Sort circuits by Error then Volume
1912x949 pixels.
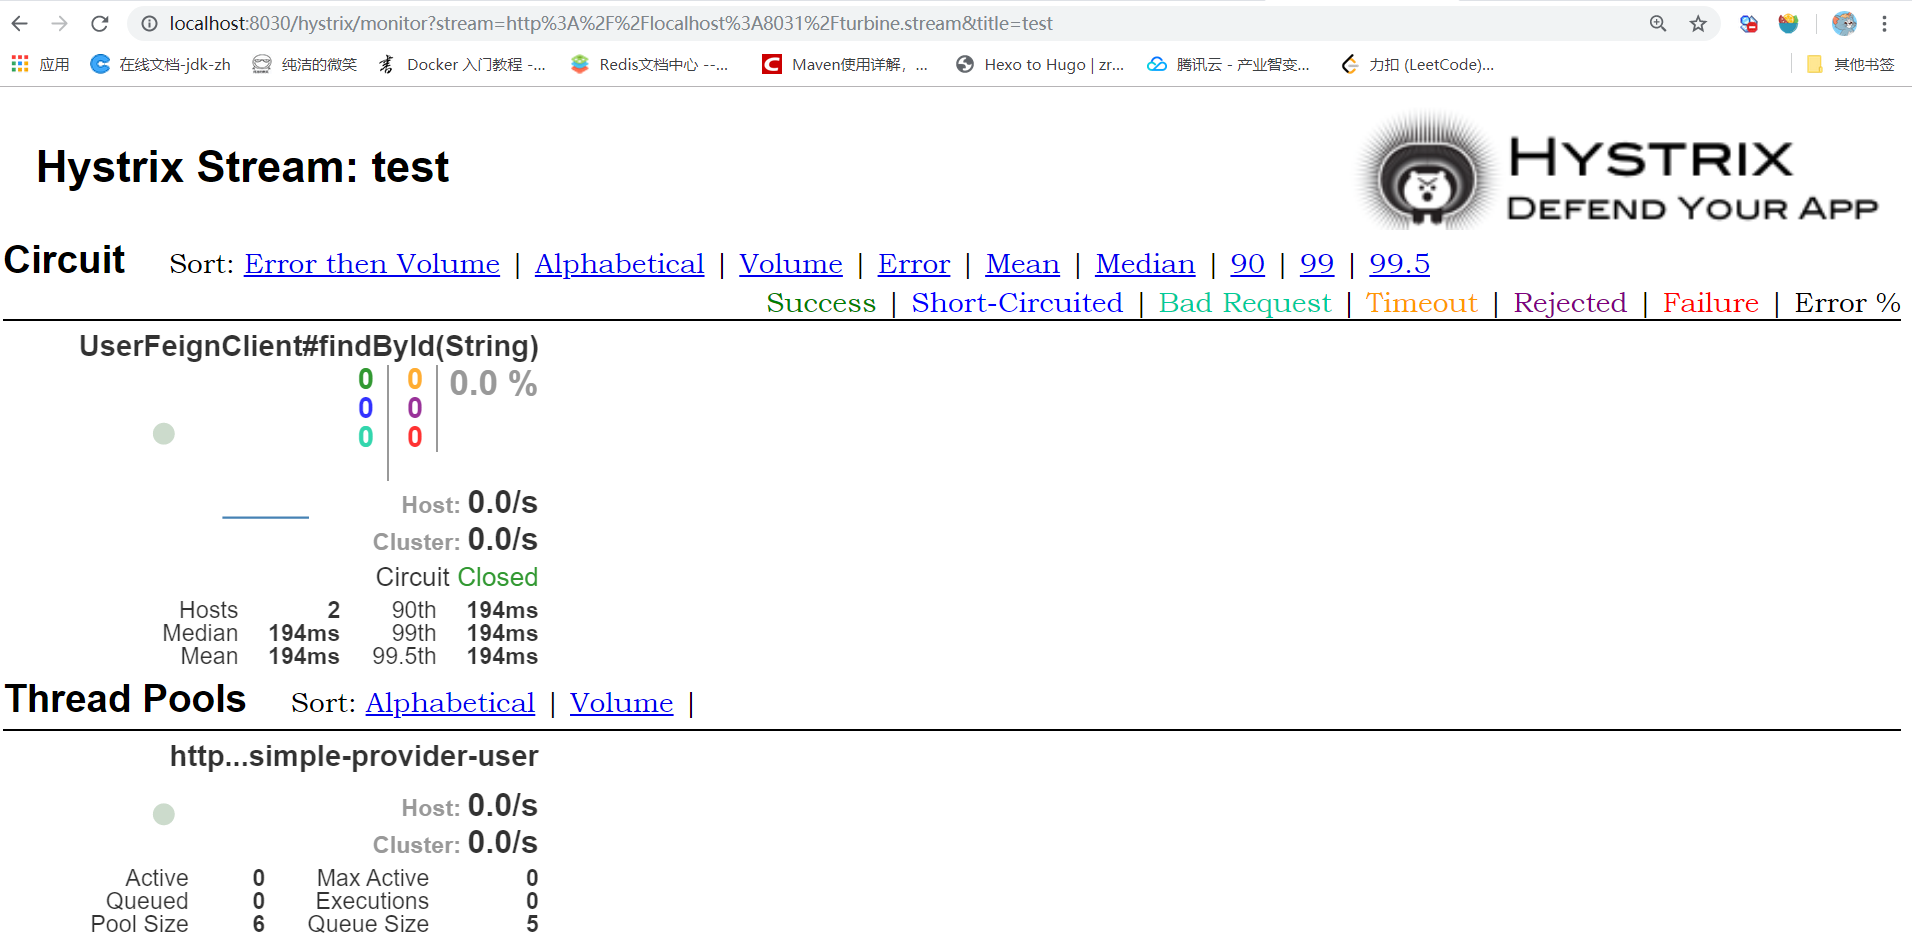pos(371,264)
